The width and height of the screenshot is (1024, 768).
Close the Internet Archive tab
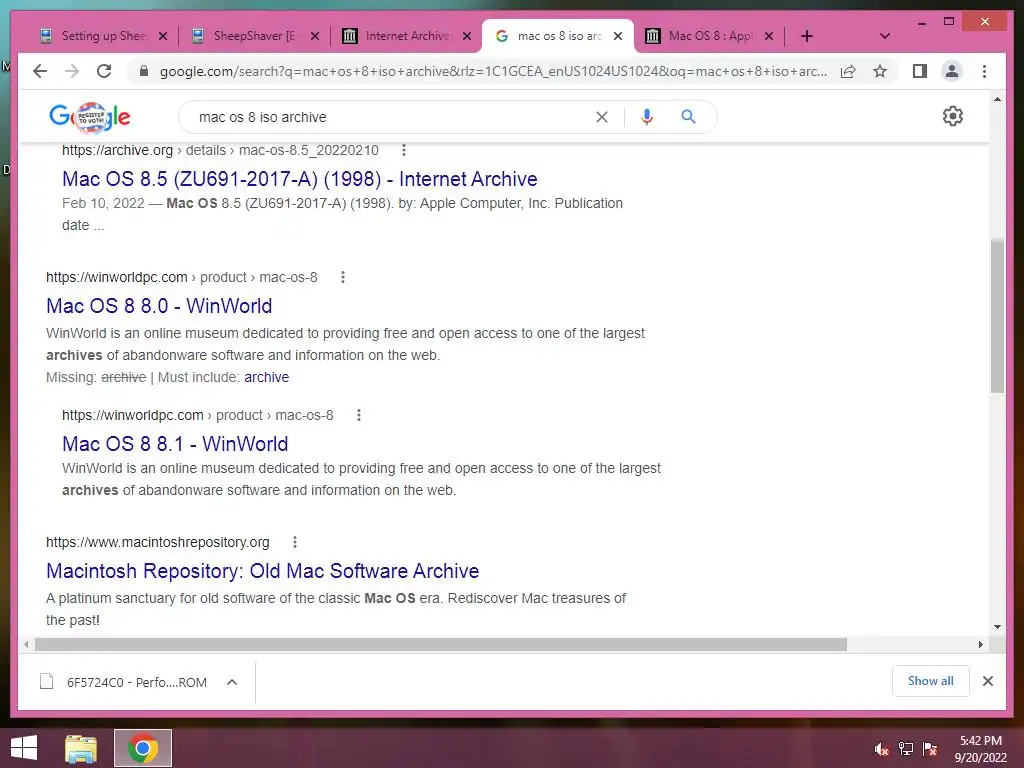click(466, 36)
